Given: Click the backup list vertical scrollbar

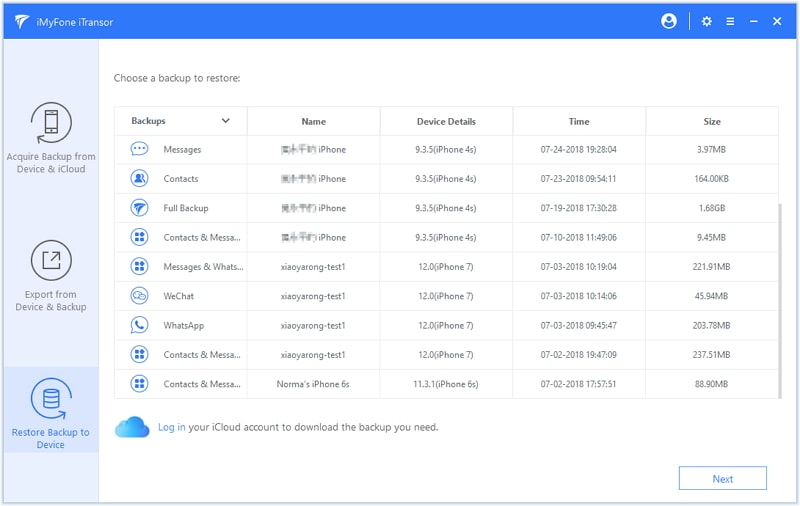Looking at the screenshot, I should point(780,301).
